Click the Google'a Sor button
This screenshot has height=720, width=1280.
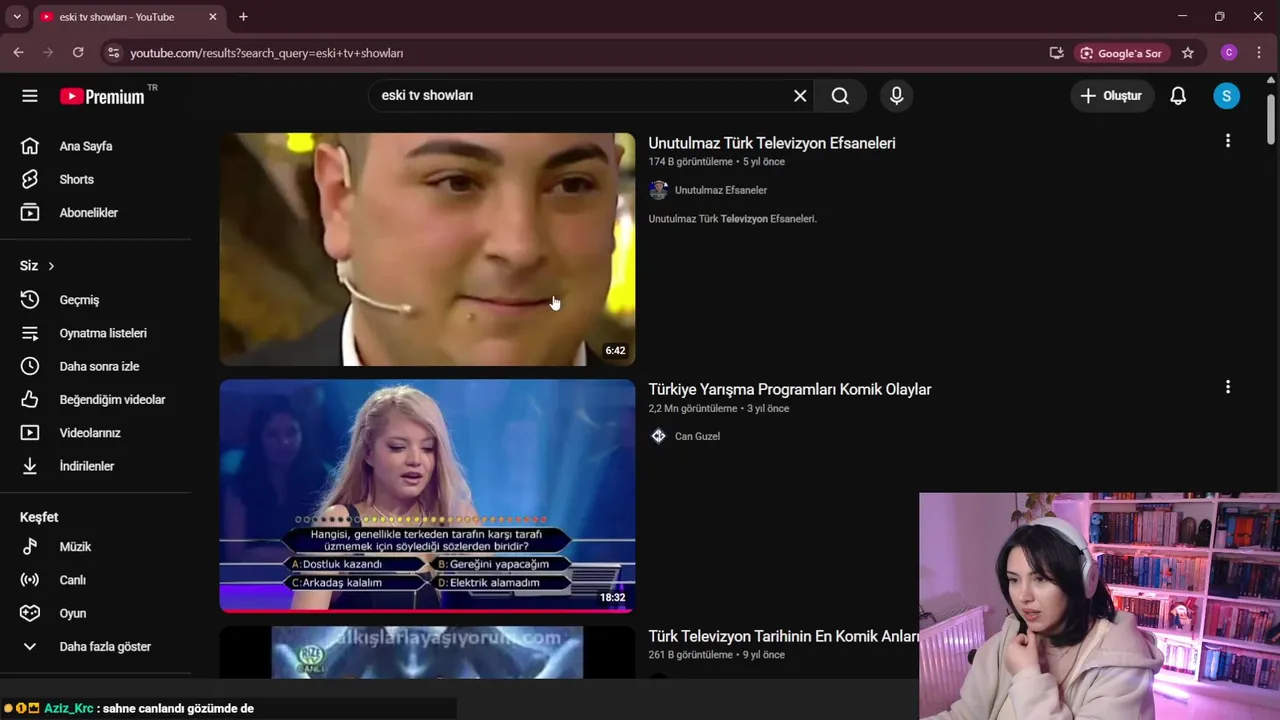tap(1120, 53)
